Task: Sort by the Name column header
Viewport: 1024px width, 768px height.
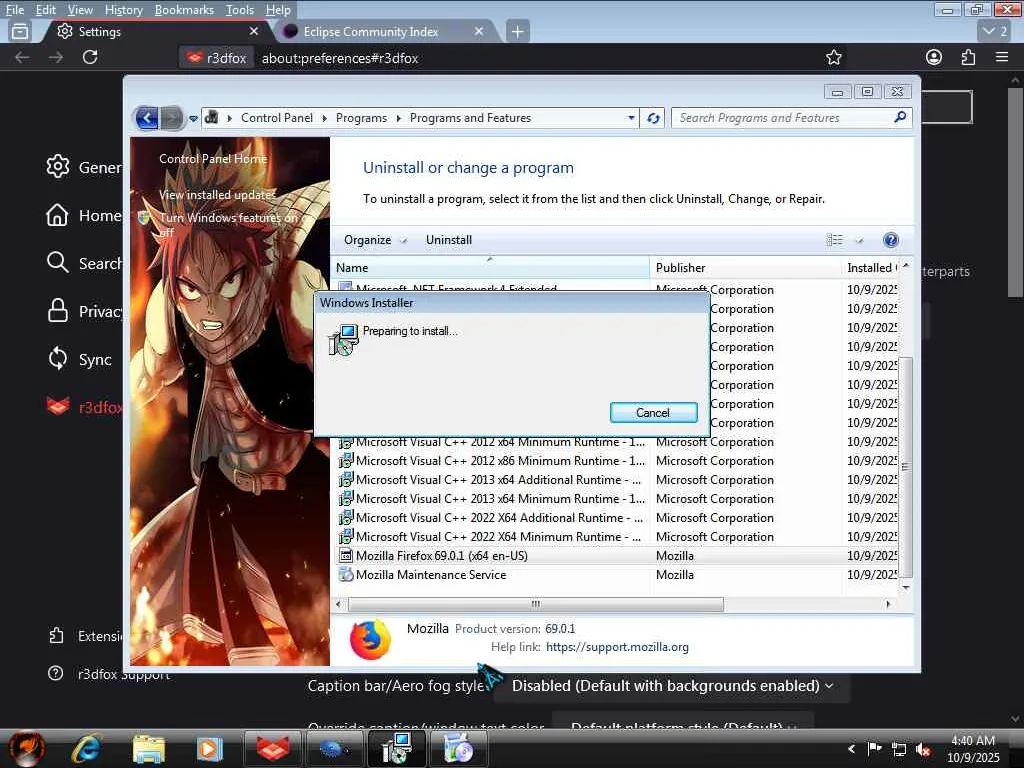Action: (490, 268)
